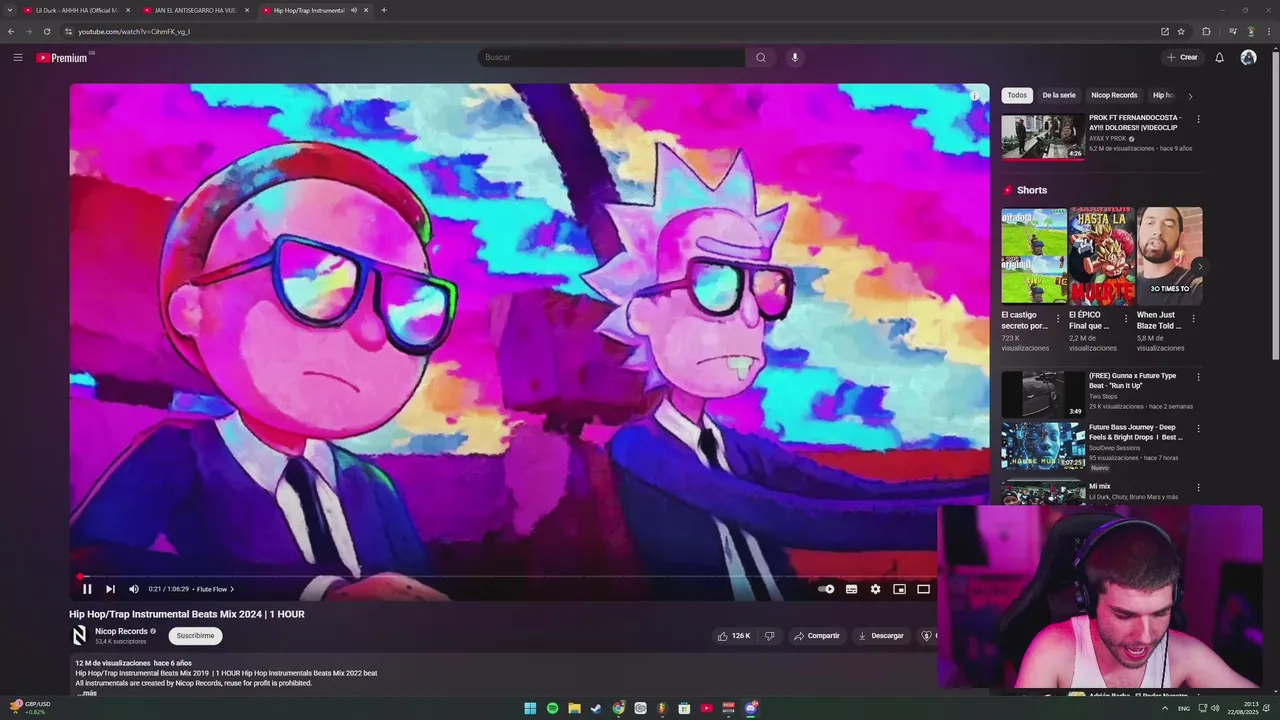Show hidden system tray icons
Image resolution: width=1280 pixels, height=720 pixels.
pos(1165,708)
